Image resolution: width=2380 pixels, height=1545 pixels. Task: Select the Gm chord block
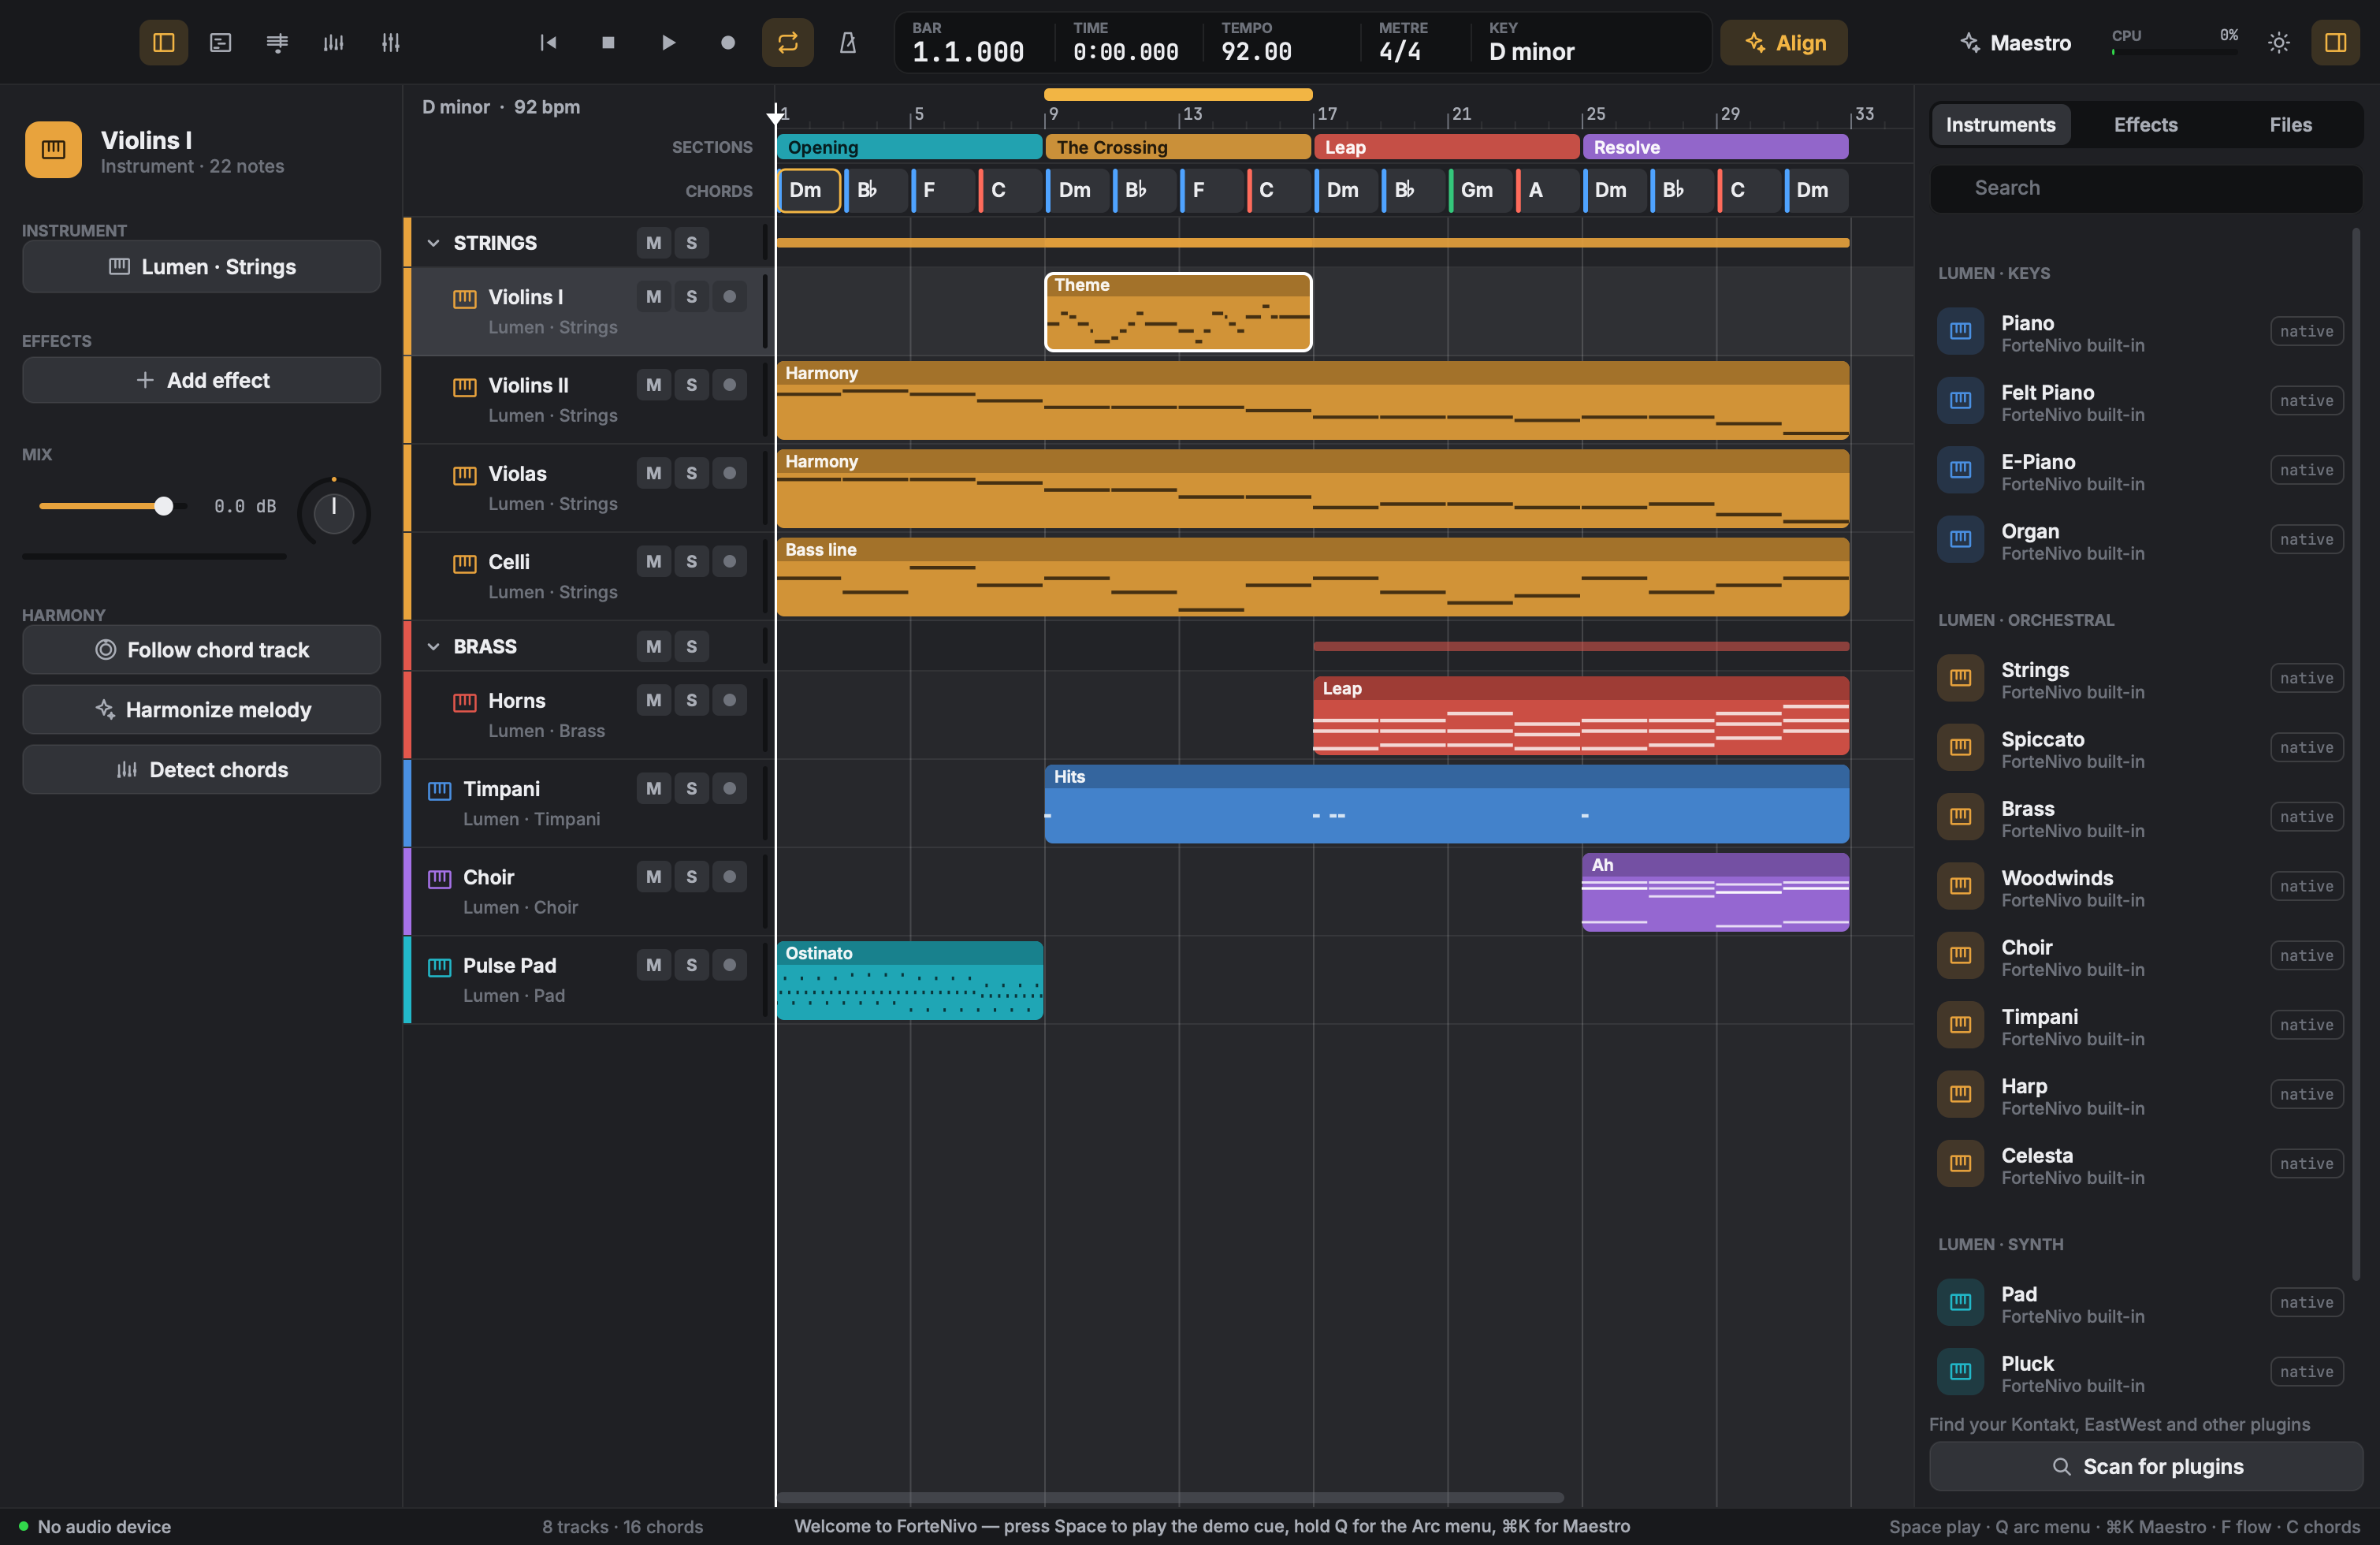point(1479,190)
